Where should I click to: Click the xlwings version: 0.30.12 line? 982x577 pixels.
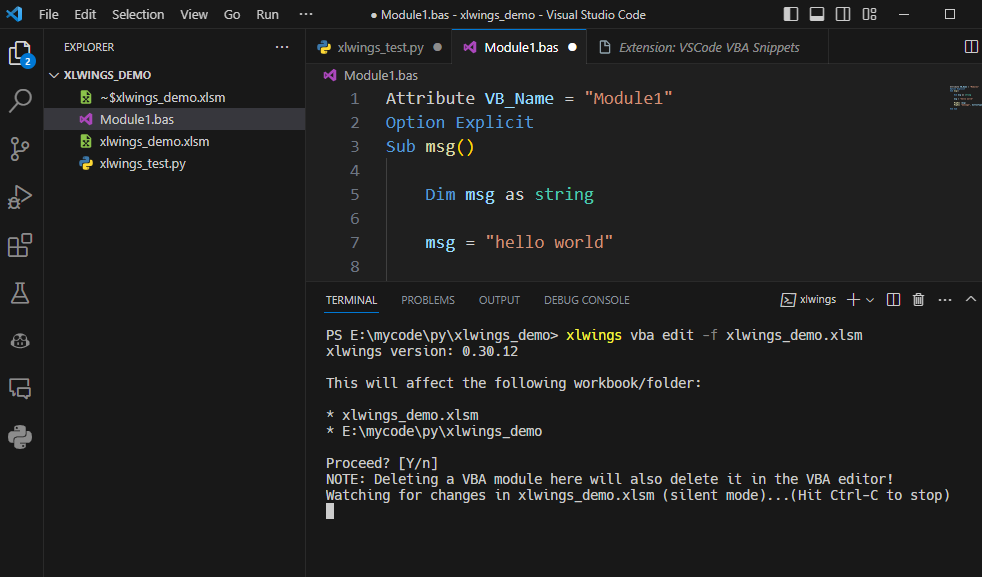click(x=421, y=351)
